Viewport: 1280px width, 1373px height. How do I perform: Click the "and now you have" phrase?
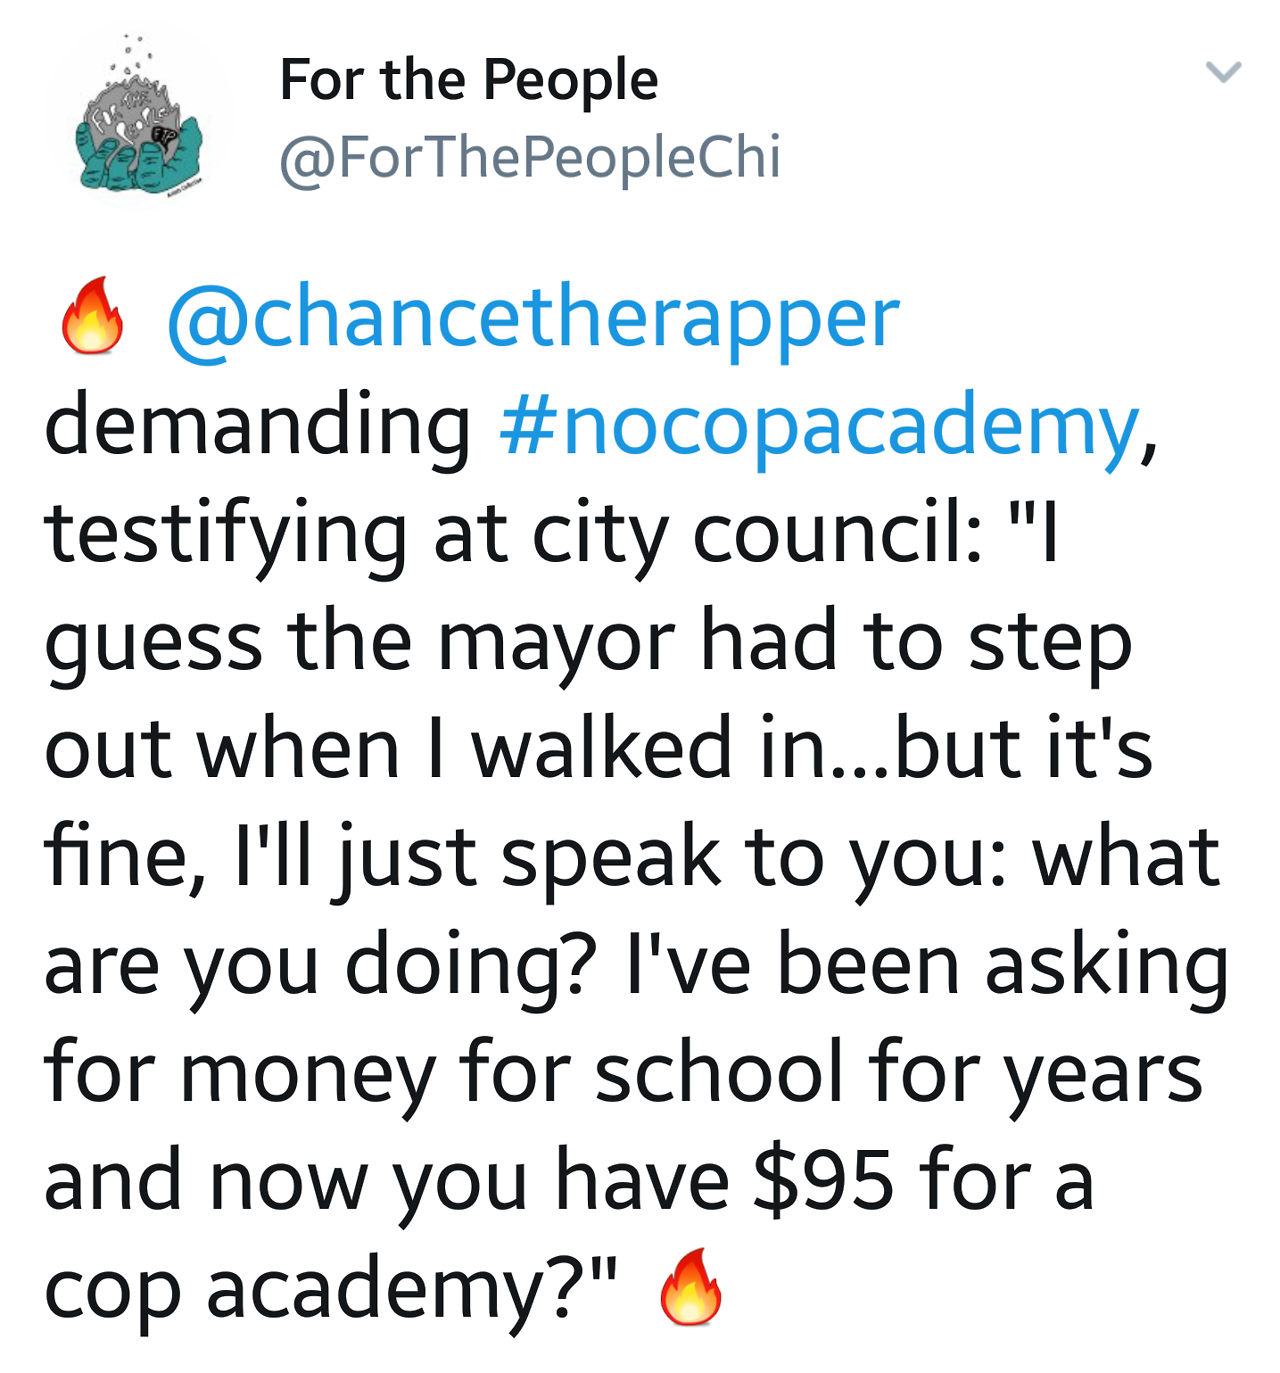(386, 1181)
